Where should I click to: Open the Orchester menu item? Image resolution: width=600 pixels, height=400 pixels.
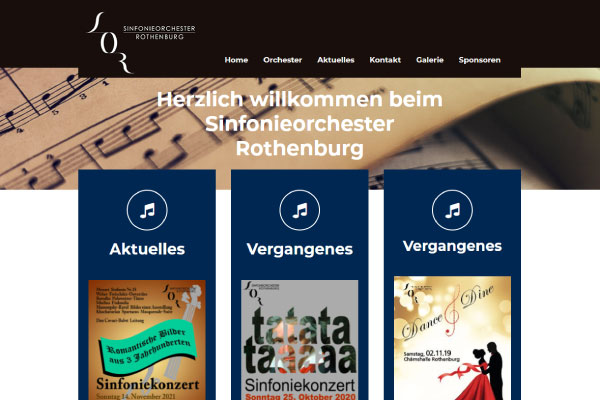(282, 60)
